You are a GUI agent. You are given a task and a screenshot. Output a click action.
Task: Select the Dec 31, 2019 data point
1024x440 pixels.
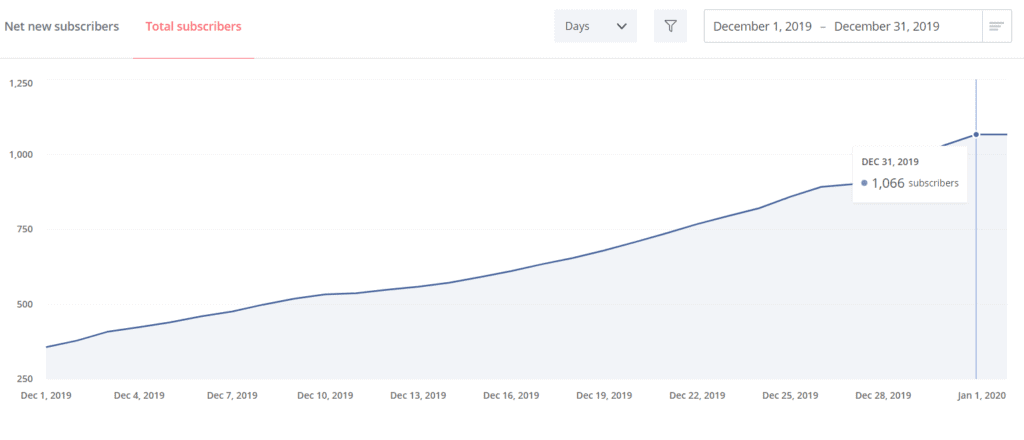976,134
